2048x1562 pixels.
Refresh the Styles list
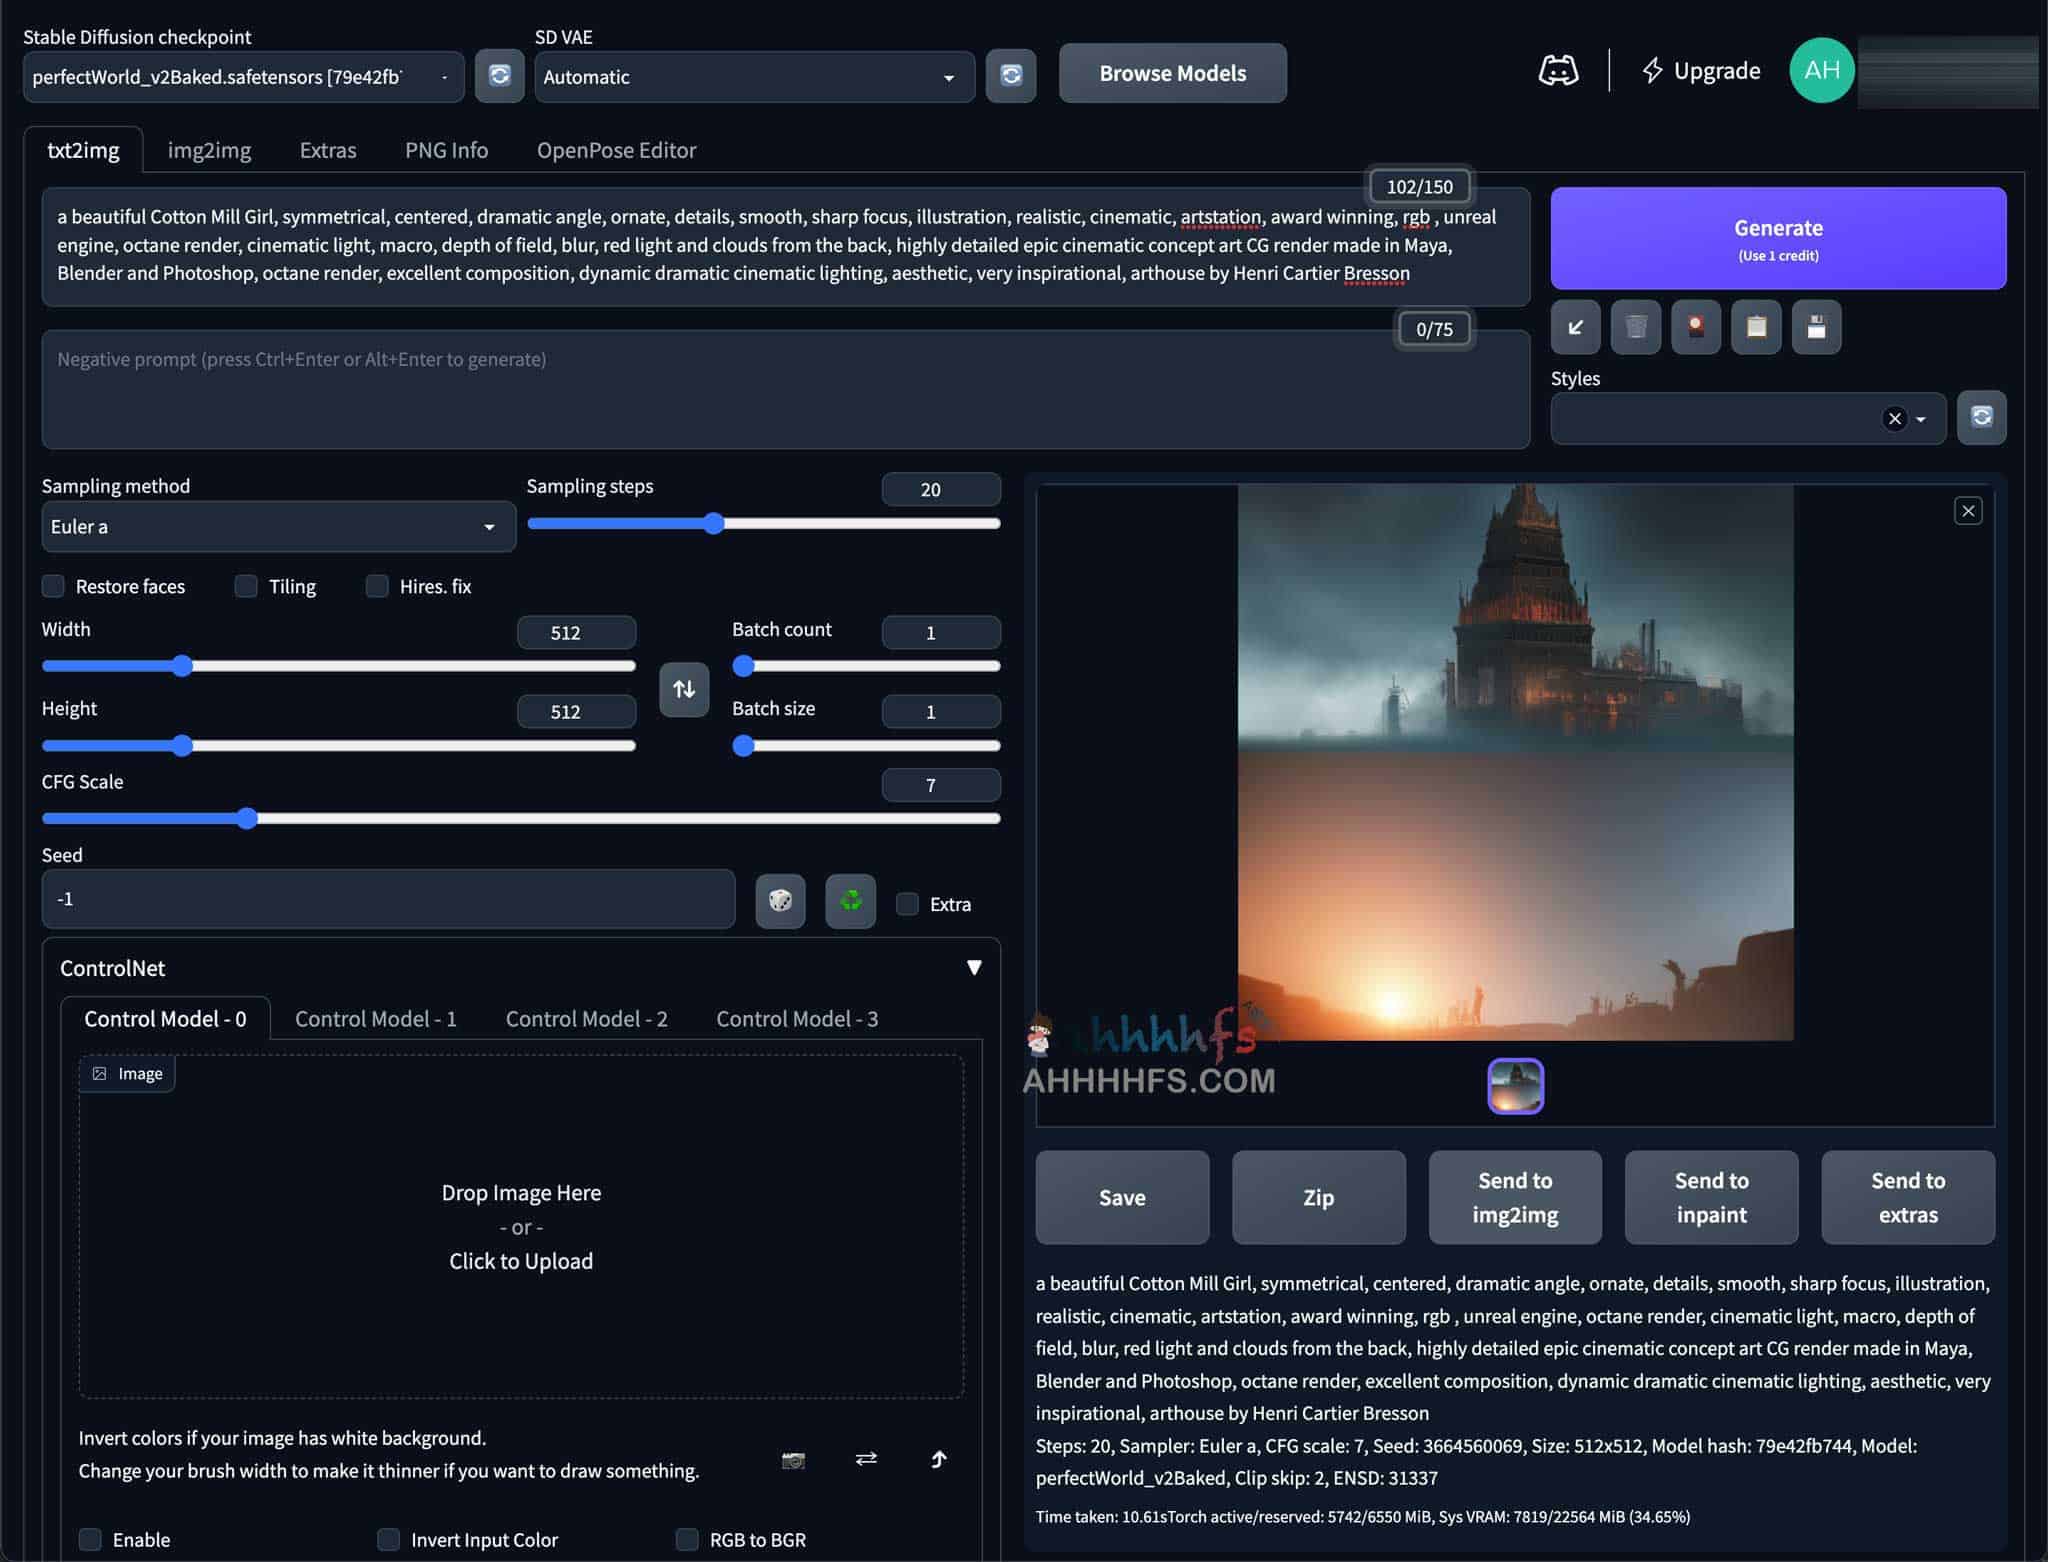(1981, 417)
